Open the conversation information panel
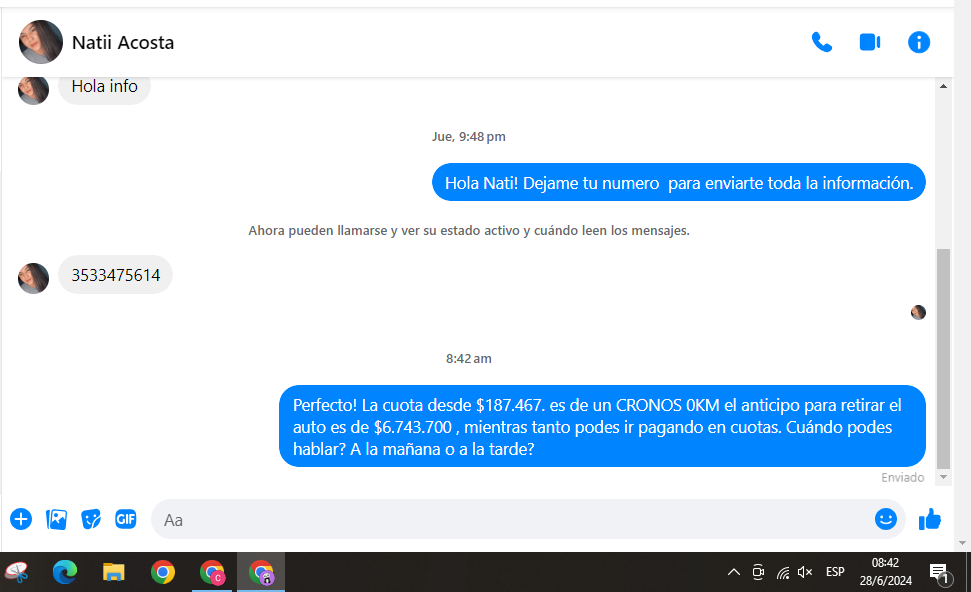The width and height of the screenshot is (971, 592). [918, 42]
